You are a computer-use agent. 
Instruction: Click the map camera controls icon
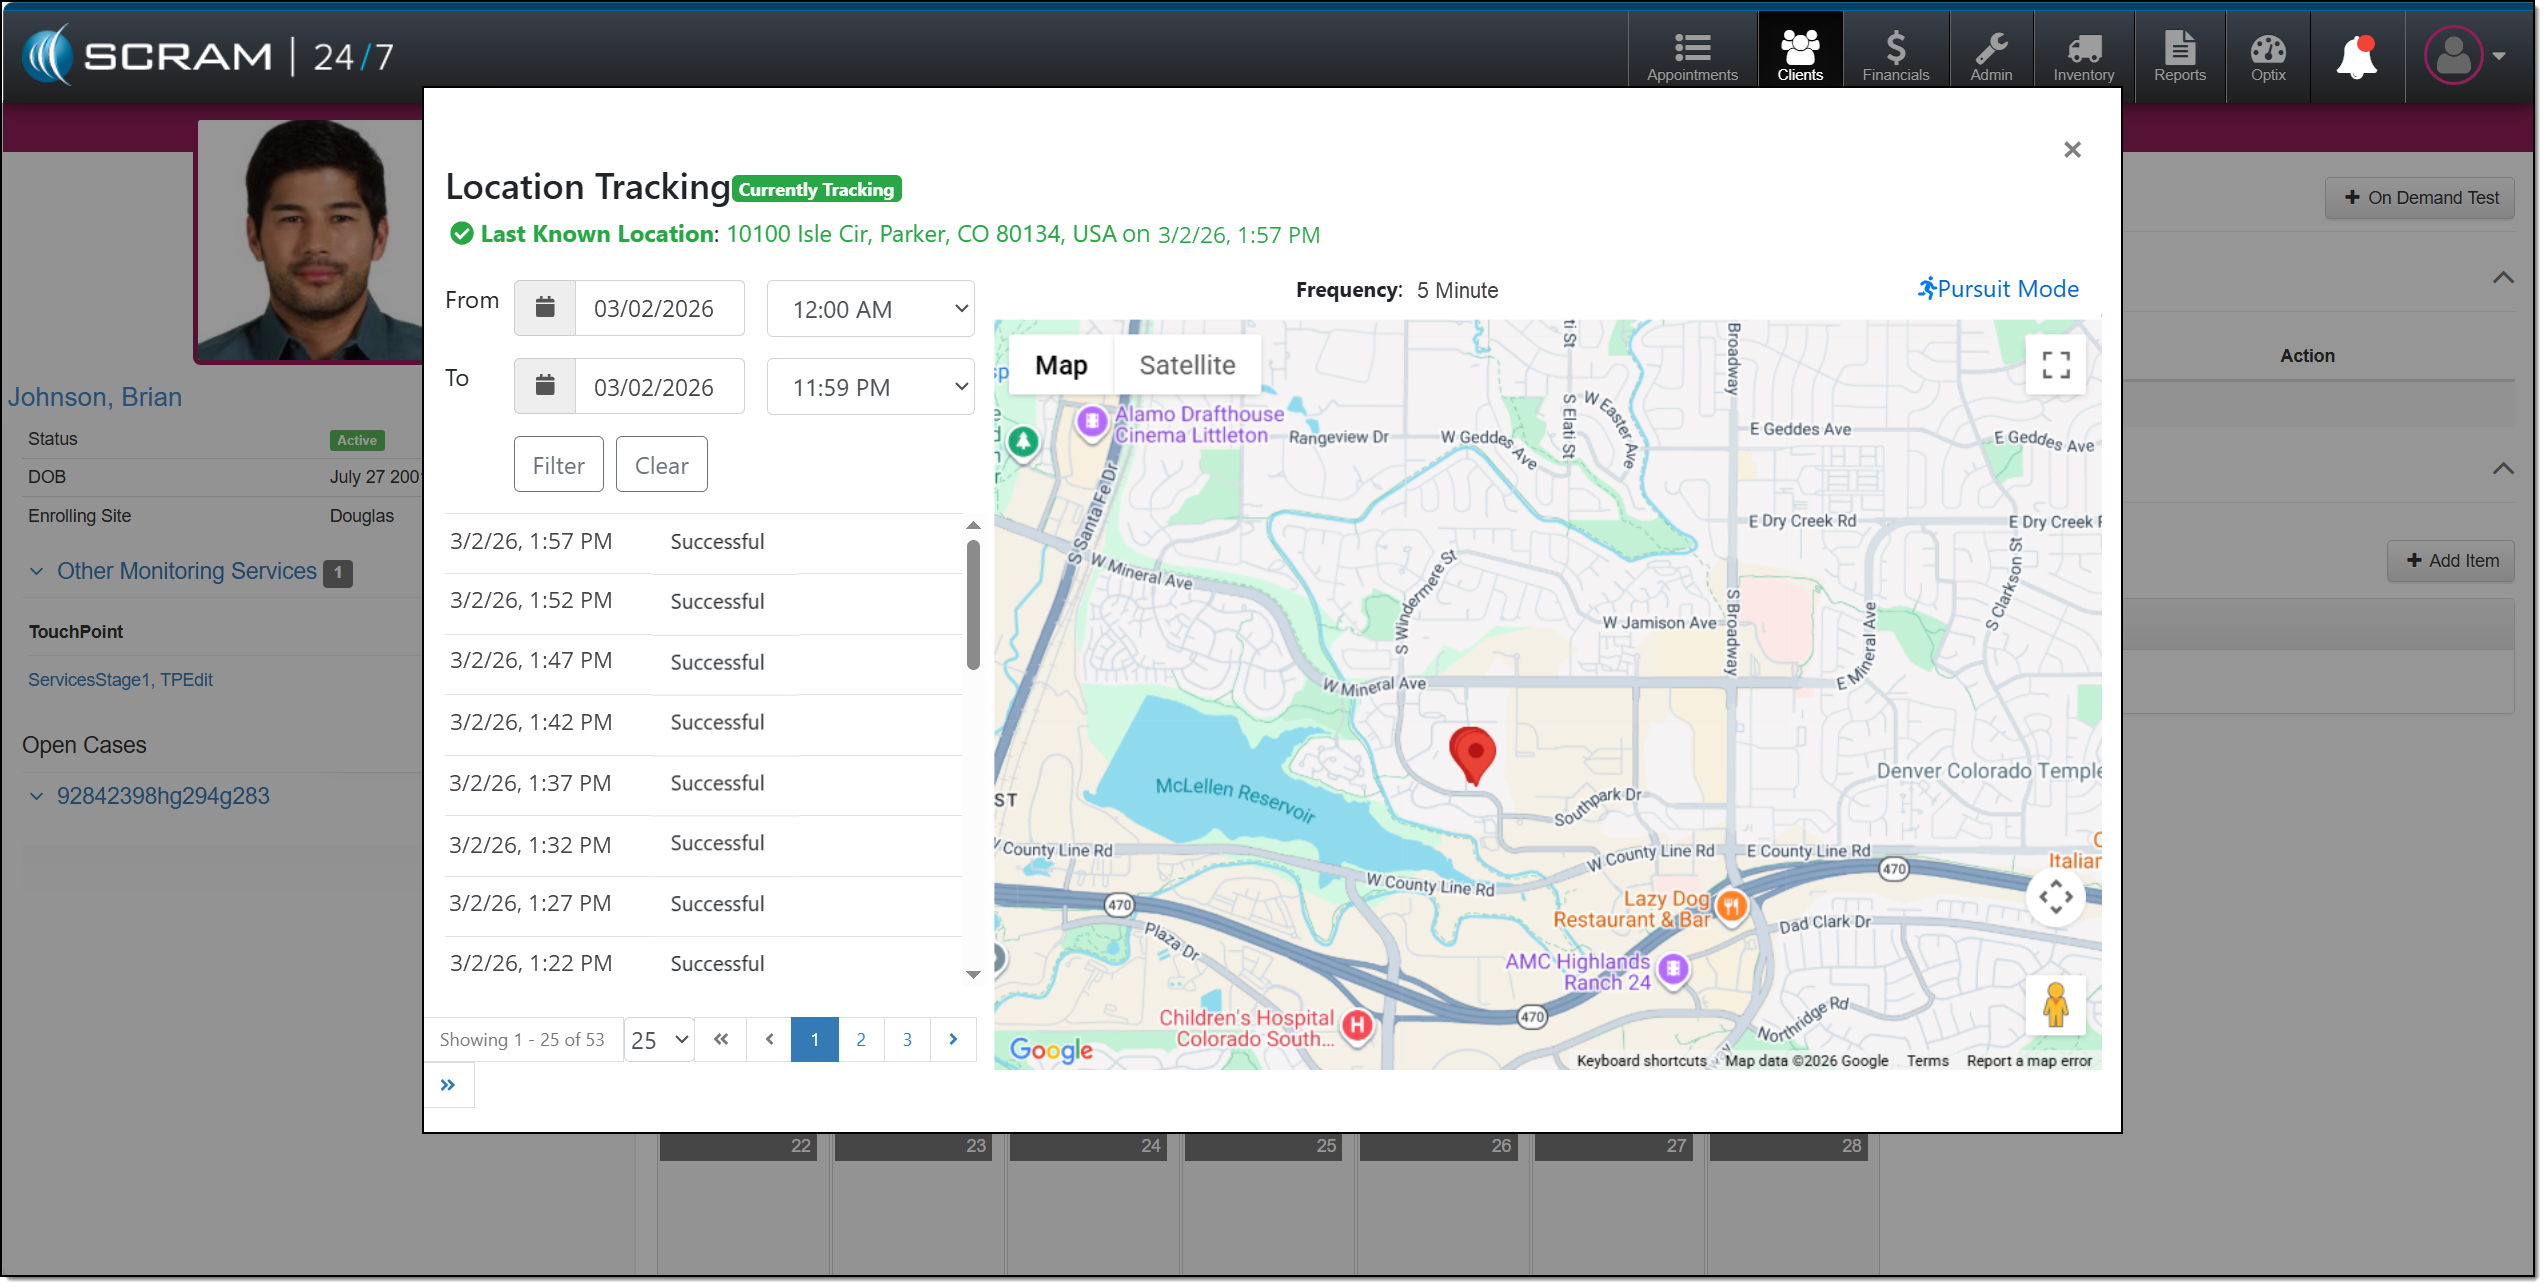tap(2057, 897)
